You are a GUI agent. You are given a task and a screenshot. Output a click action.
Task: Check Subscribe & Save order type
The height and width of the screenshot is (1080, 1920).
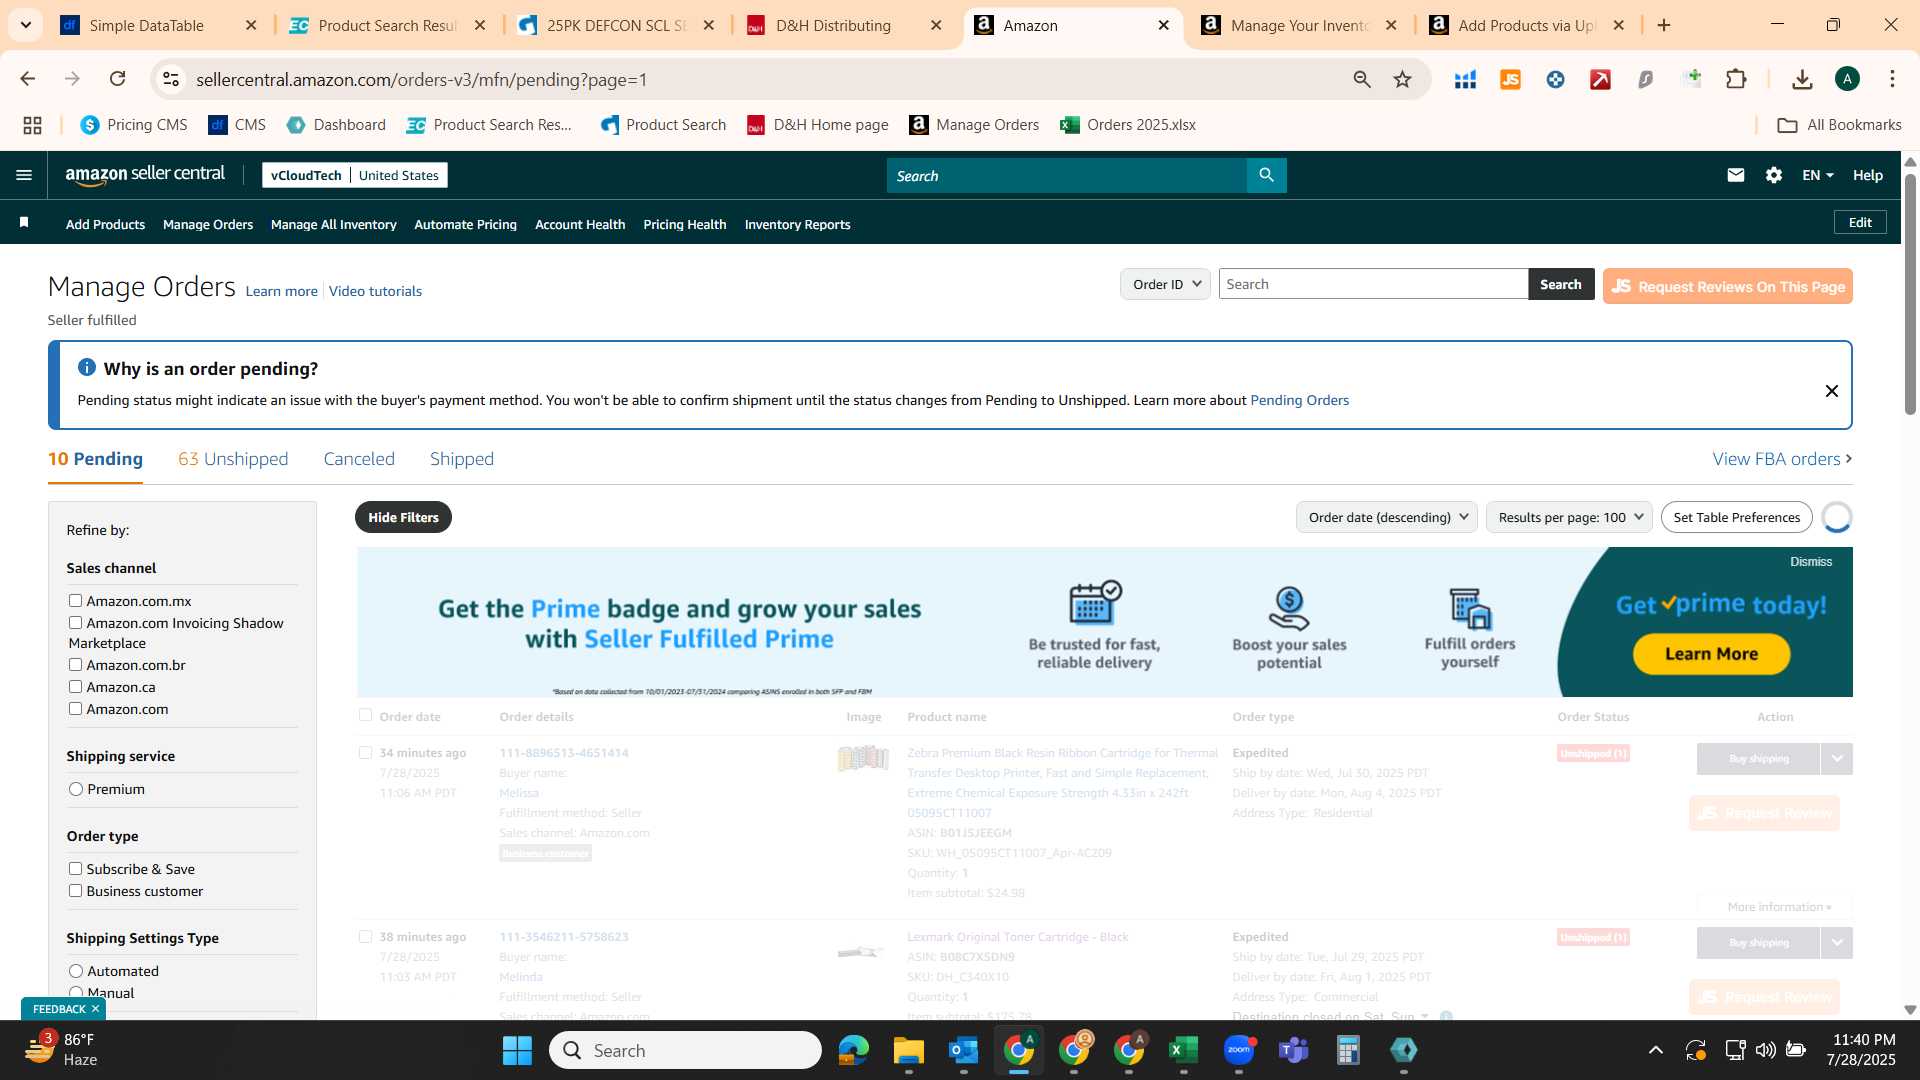click(x=75, y=868)
